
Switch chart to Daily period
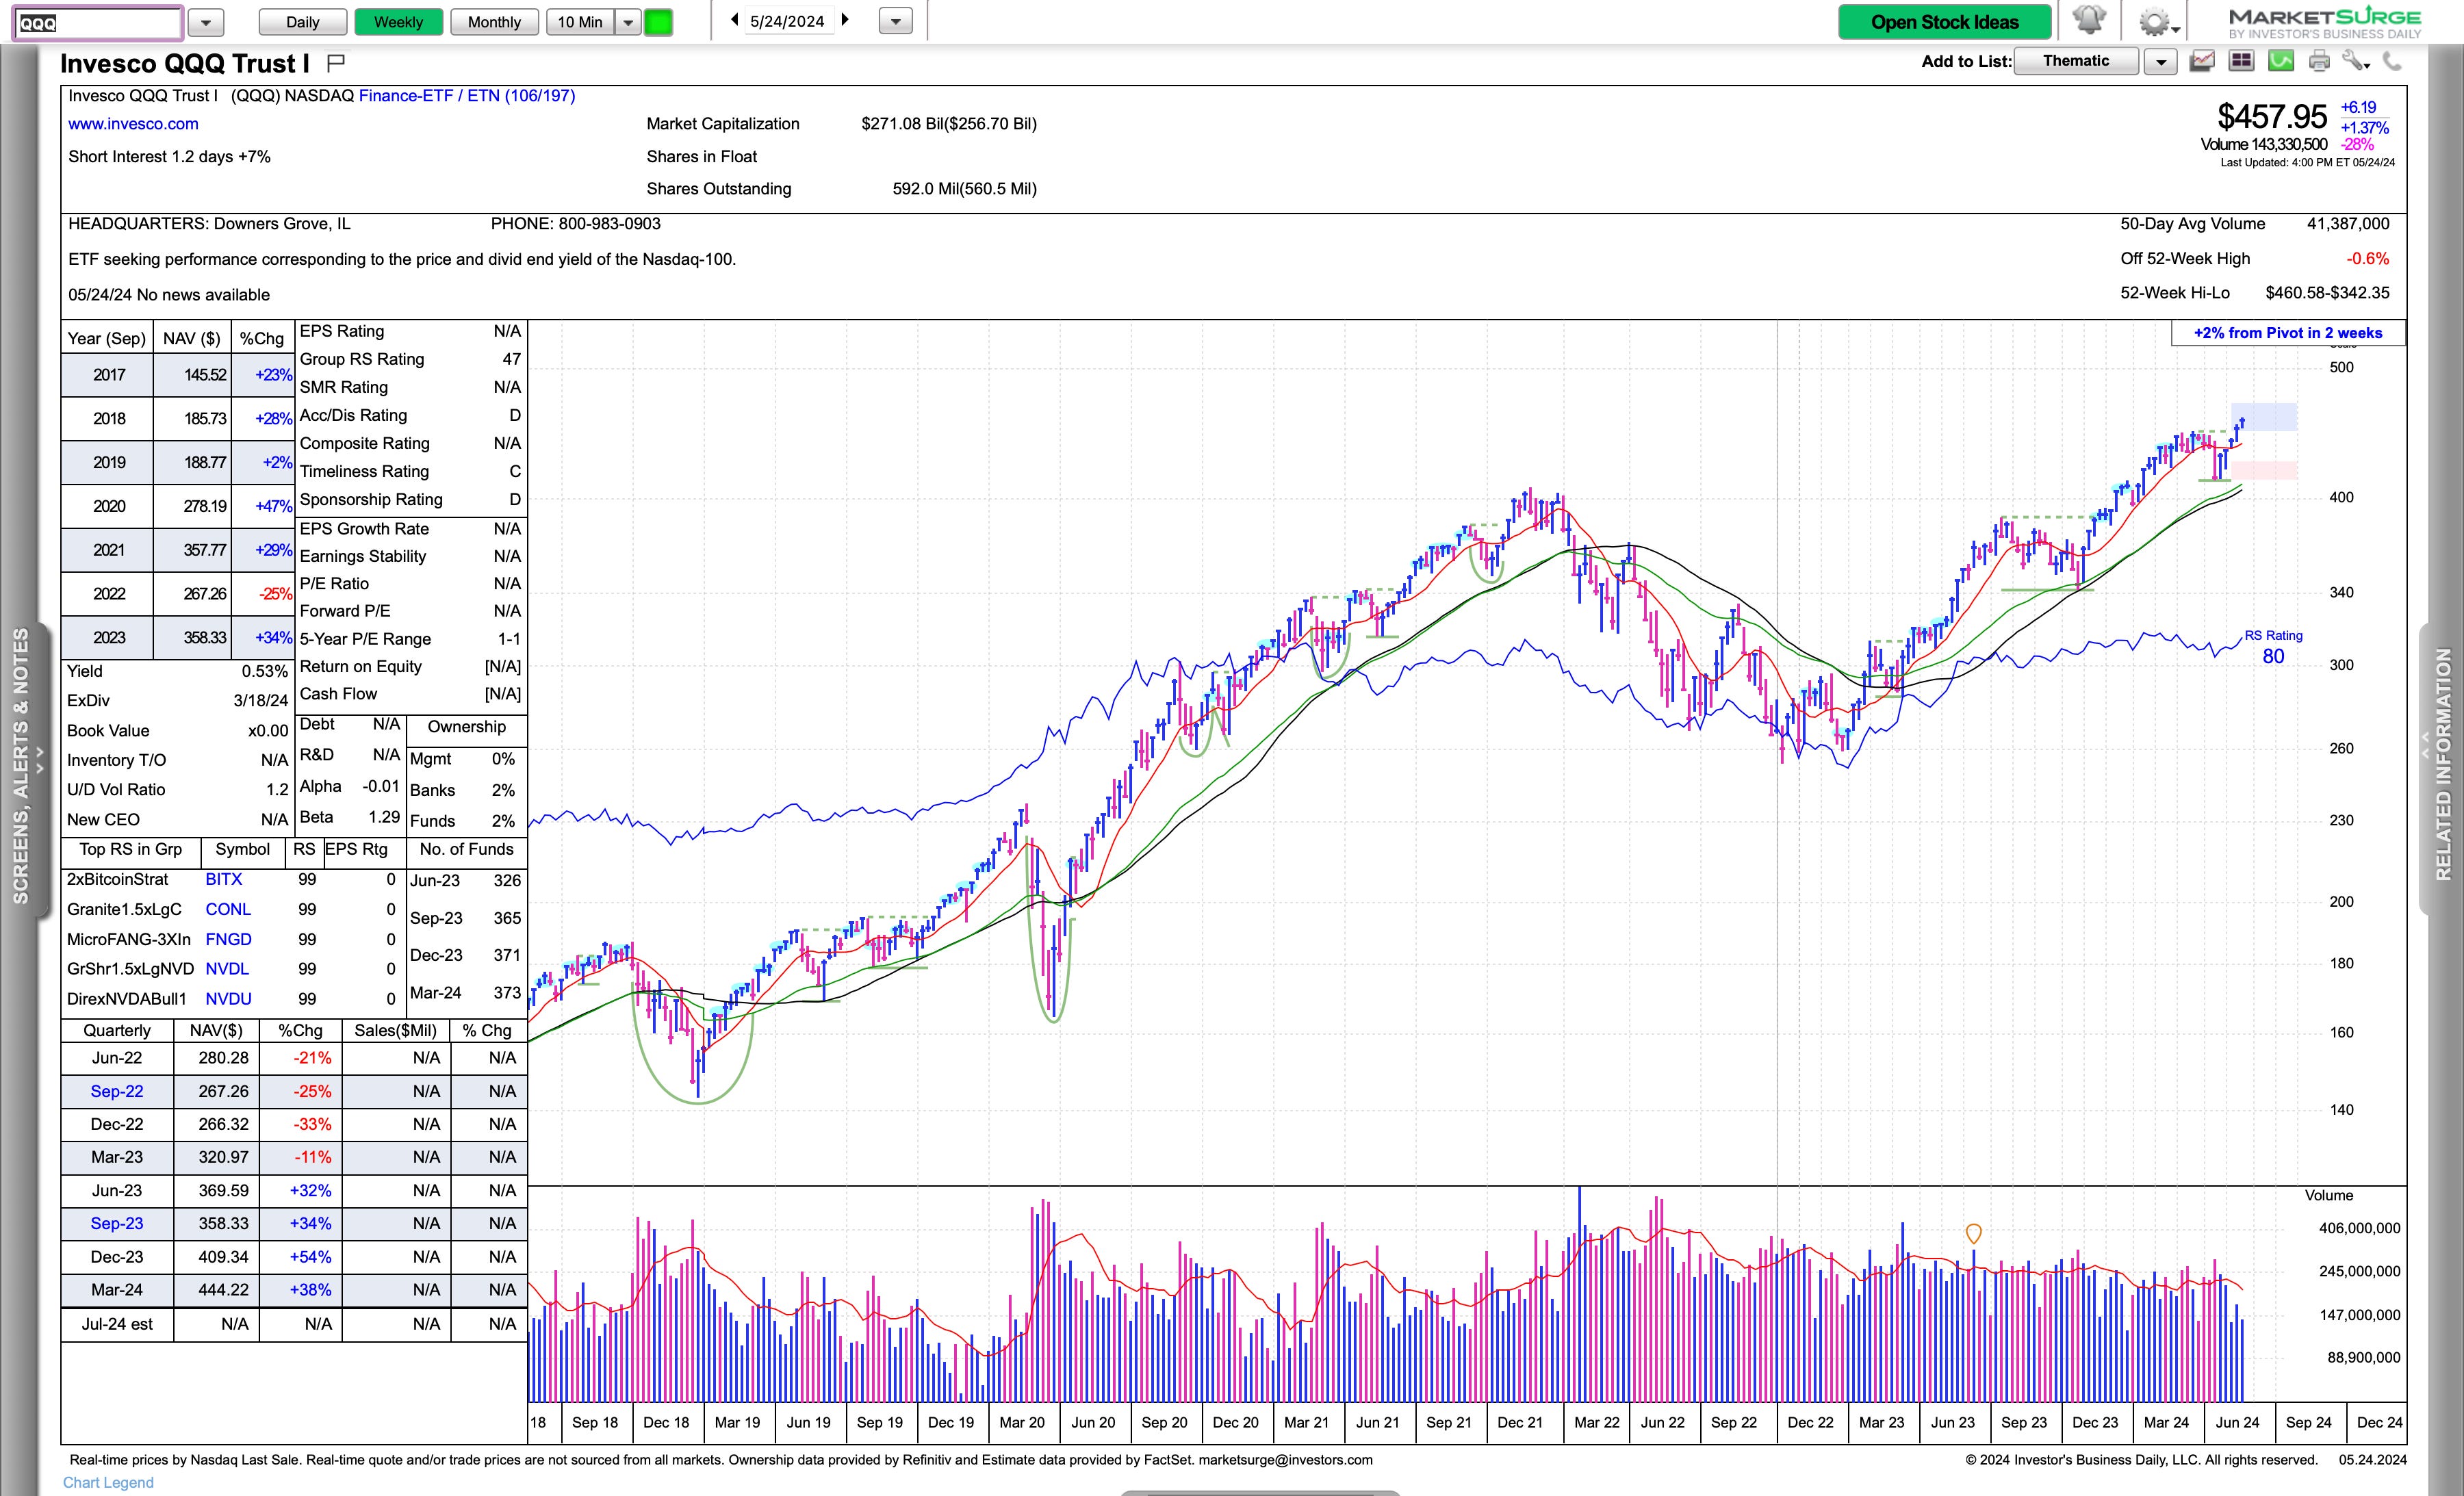(302, 22)
